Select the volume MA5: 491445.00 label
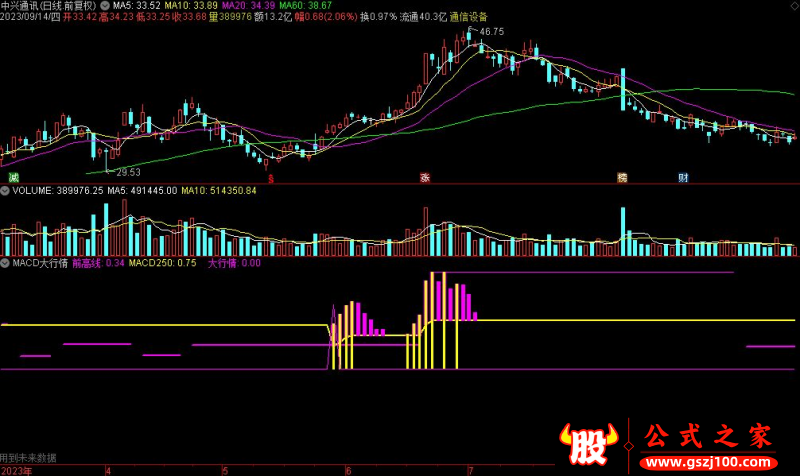The width and height of the screenshot is (800, 476). pyautogui.click(x=142, y=191)
